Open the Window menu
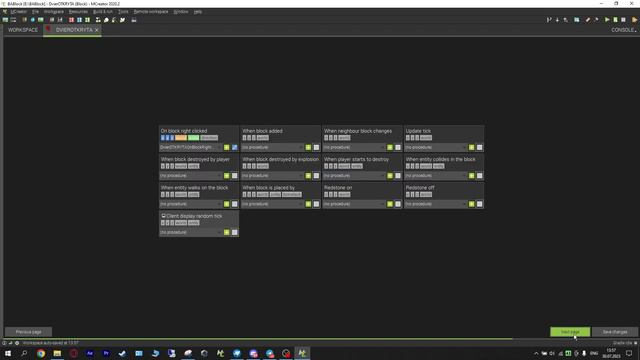The image size is (640, 360). pos(181,12)
